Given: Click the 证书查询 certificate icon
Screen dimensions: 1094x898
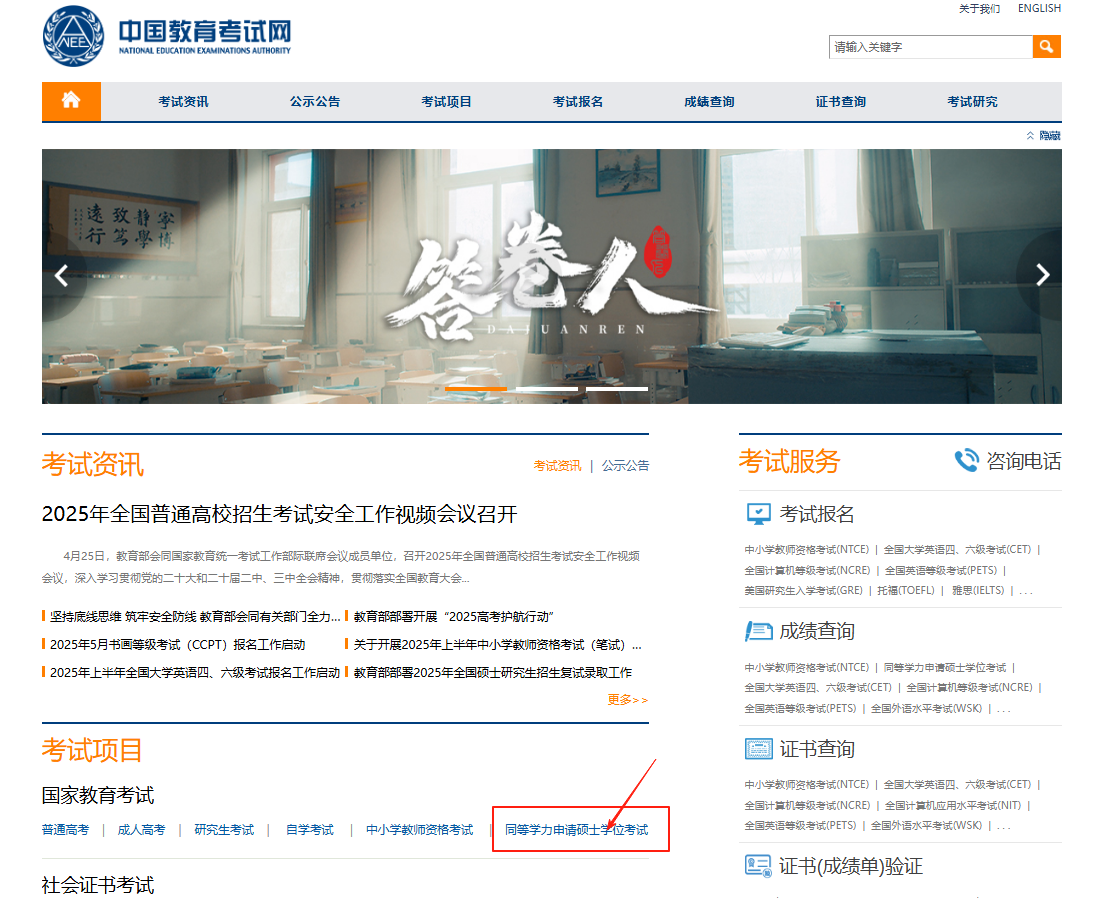Looking at the screenshot, I should click(758, 749).
